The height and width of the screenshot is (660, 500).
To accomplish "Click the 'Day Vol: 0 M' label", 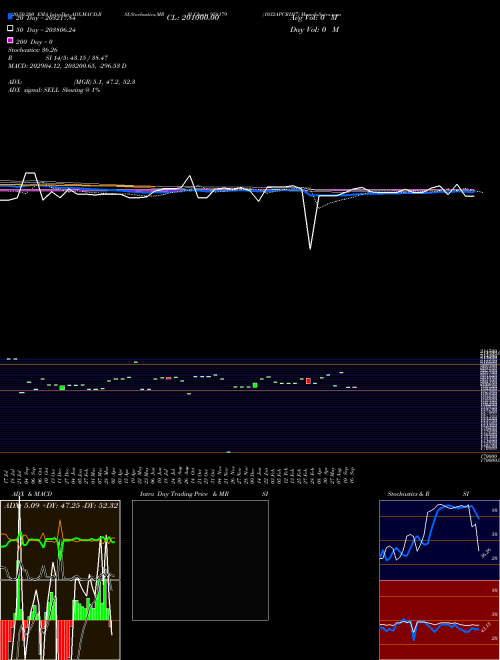I will 314,29.
